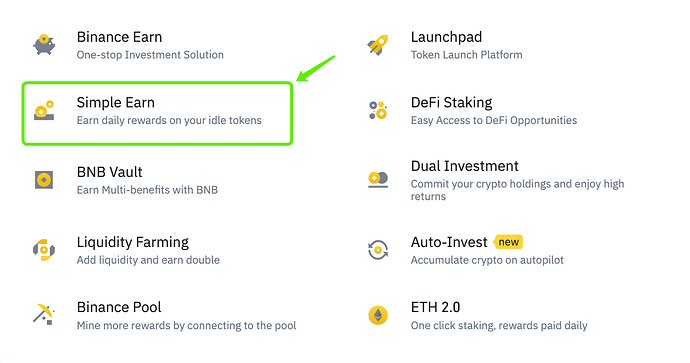The width and height of the screenshot is (690, 363).
Task: Open Dual Investment
Action: point(465,166)
